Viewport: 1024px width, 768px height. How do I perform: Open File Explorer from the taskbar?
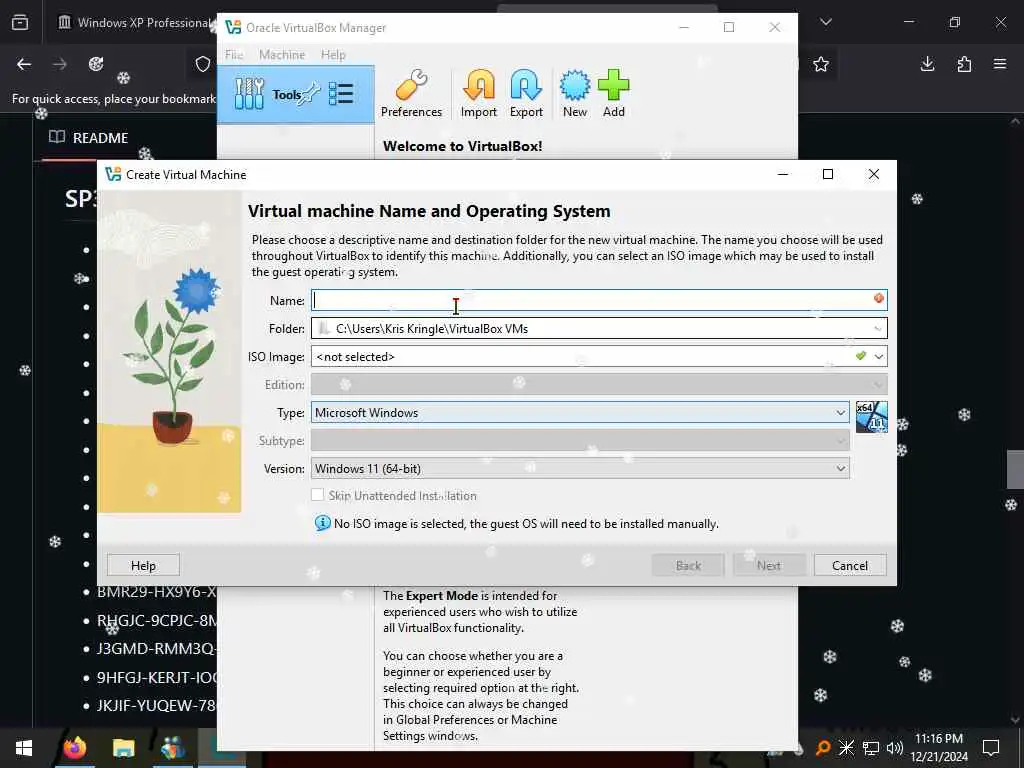pos(123,748)
